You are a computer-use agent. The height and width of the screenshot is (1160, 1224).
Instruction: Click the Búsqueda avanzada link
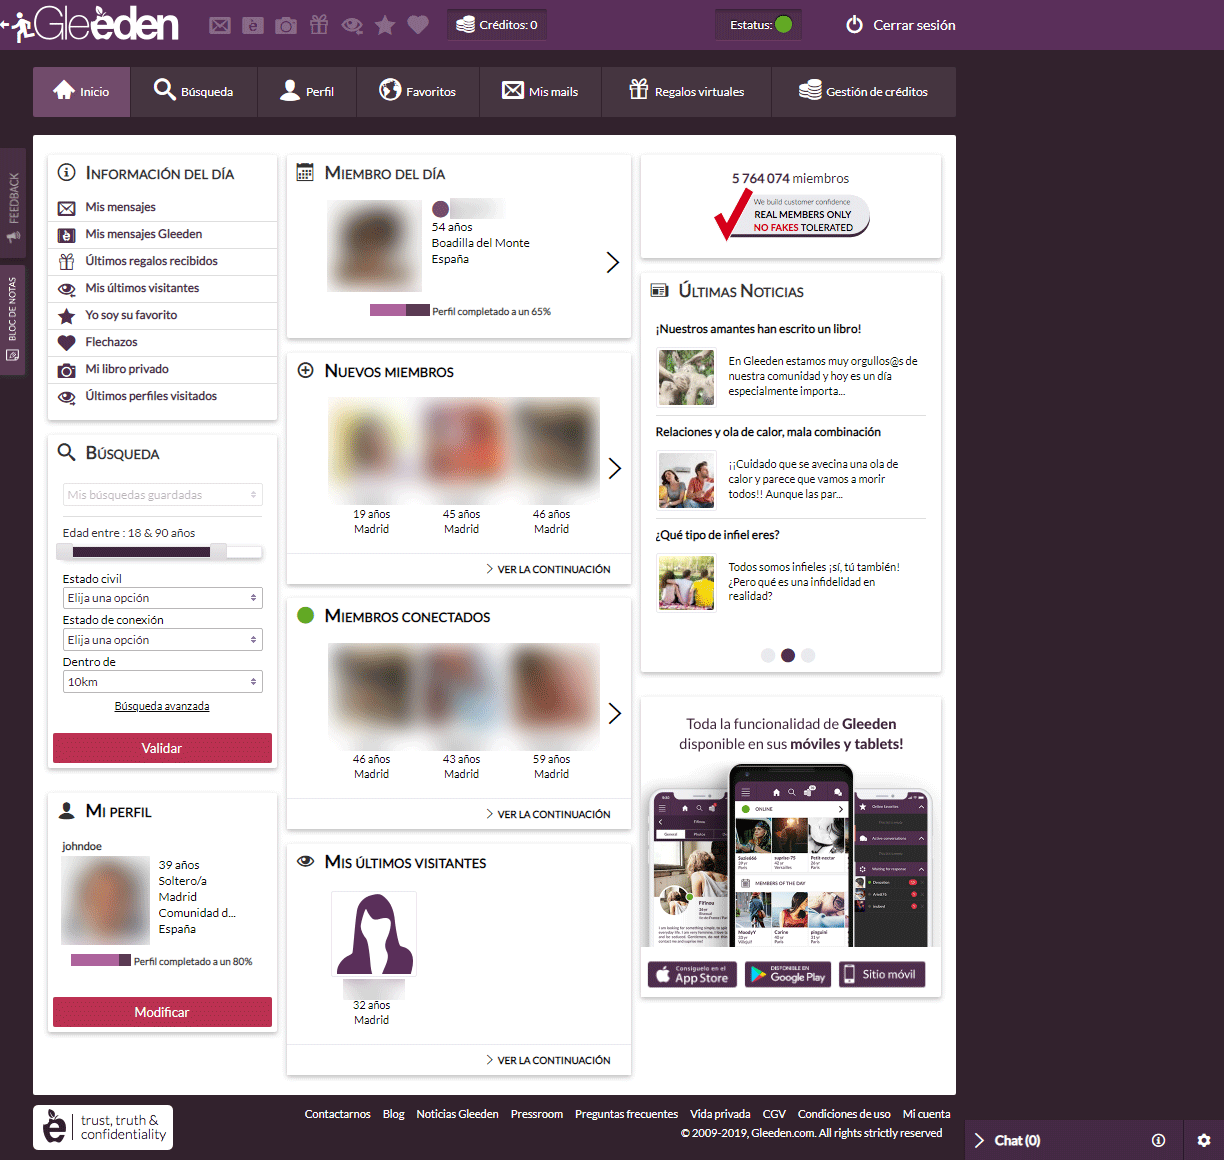pyautogui.click(x=162, y=706)
